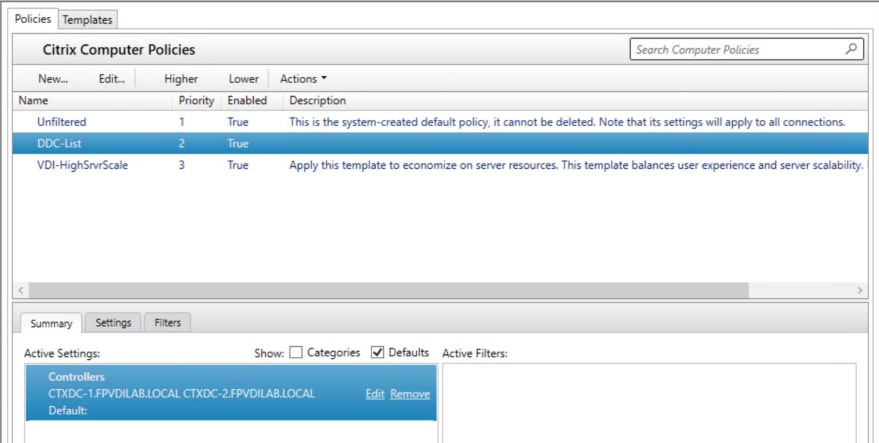
Task: Click the New... toolbar button
Action: point(53,79)
